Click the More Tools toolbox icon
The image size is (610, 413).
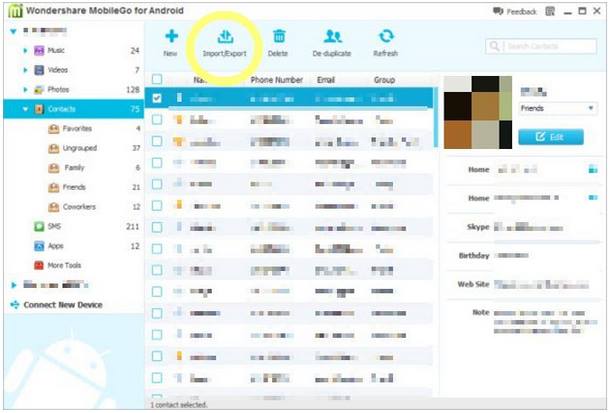tap(39, 266)
